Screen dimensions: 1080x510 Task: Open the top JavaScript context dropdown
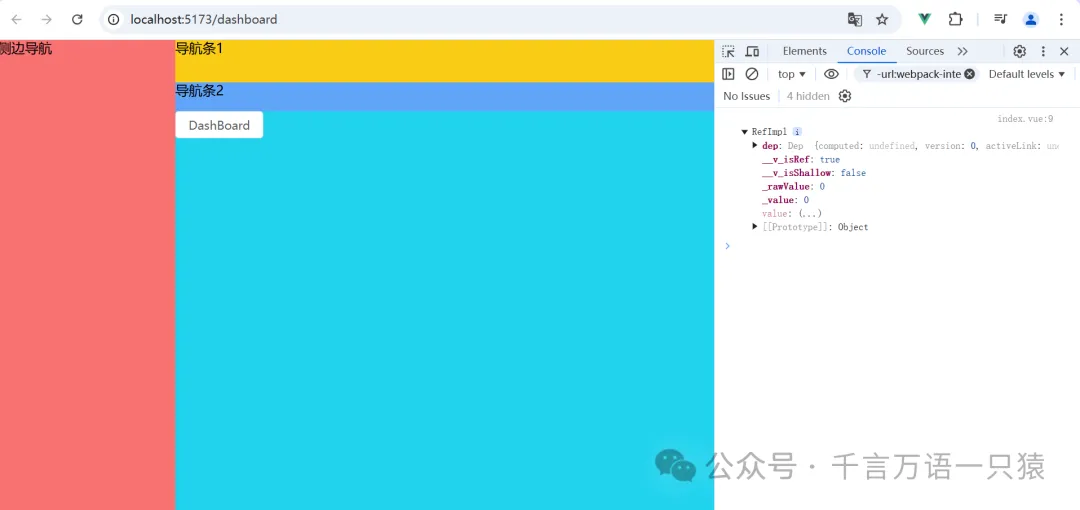pyautogui.click(x=791, y=74)
